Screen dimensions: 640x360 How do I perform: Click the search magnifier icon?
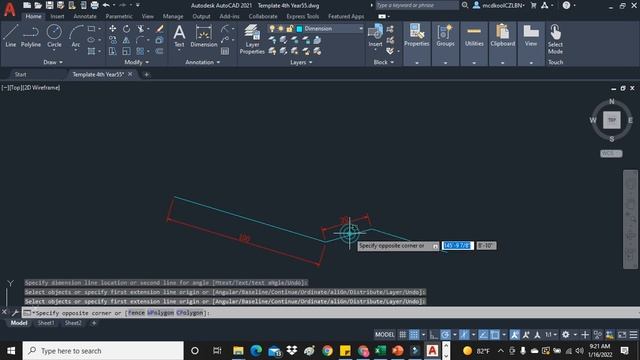pos(464,5)
